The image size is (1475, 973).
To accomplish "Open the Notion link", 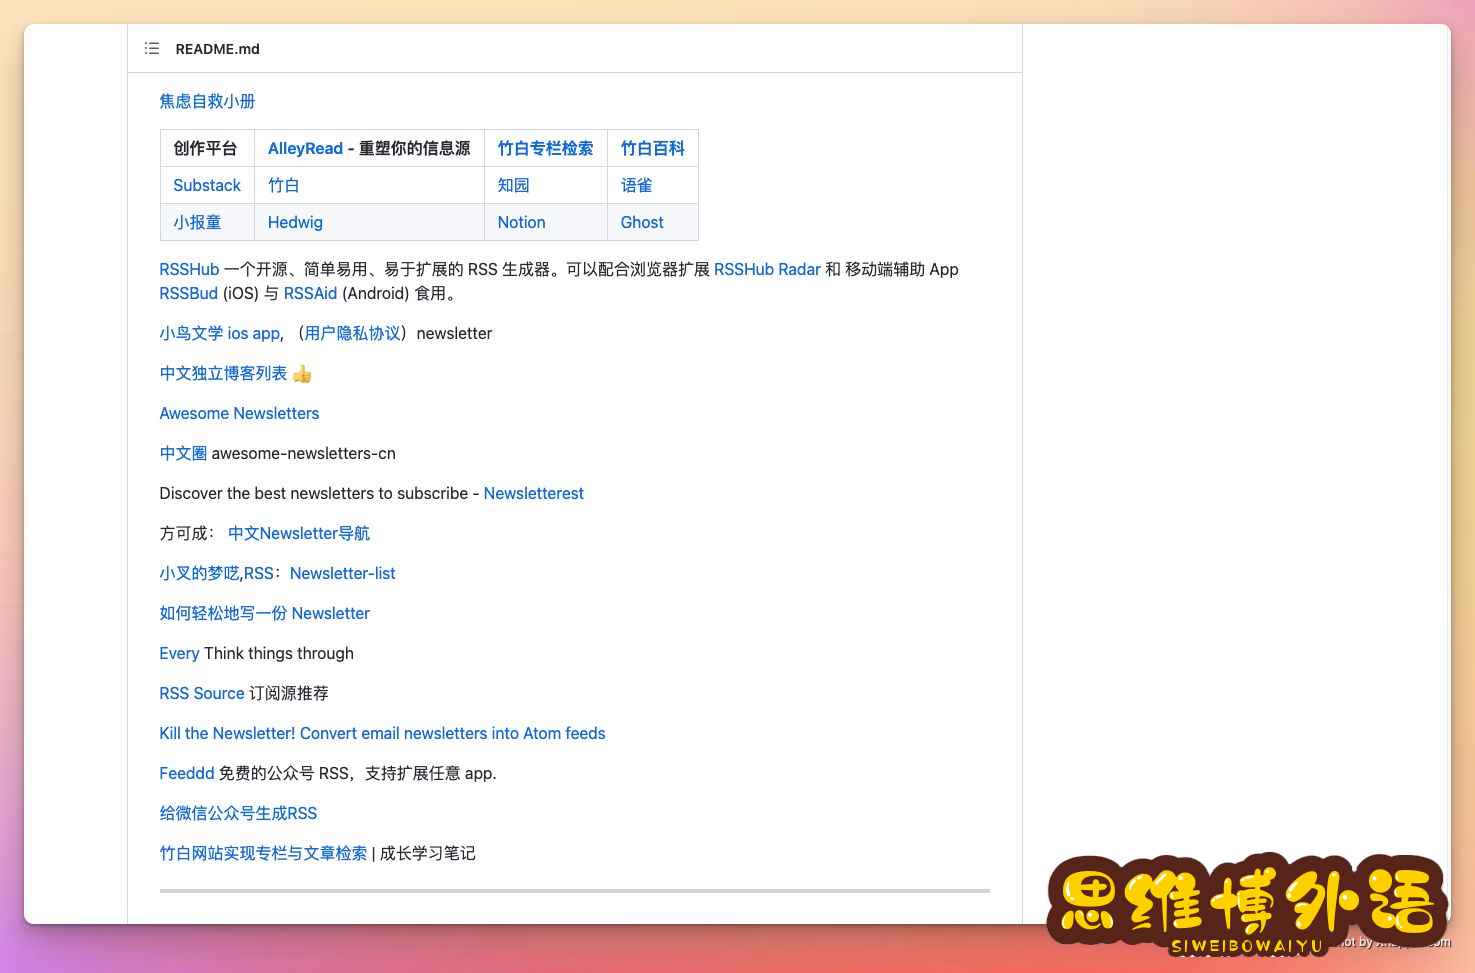I will coord(522,222).
